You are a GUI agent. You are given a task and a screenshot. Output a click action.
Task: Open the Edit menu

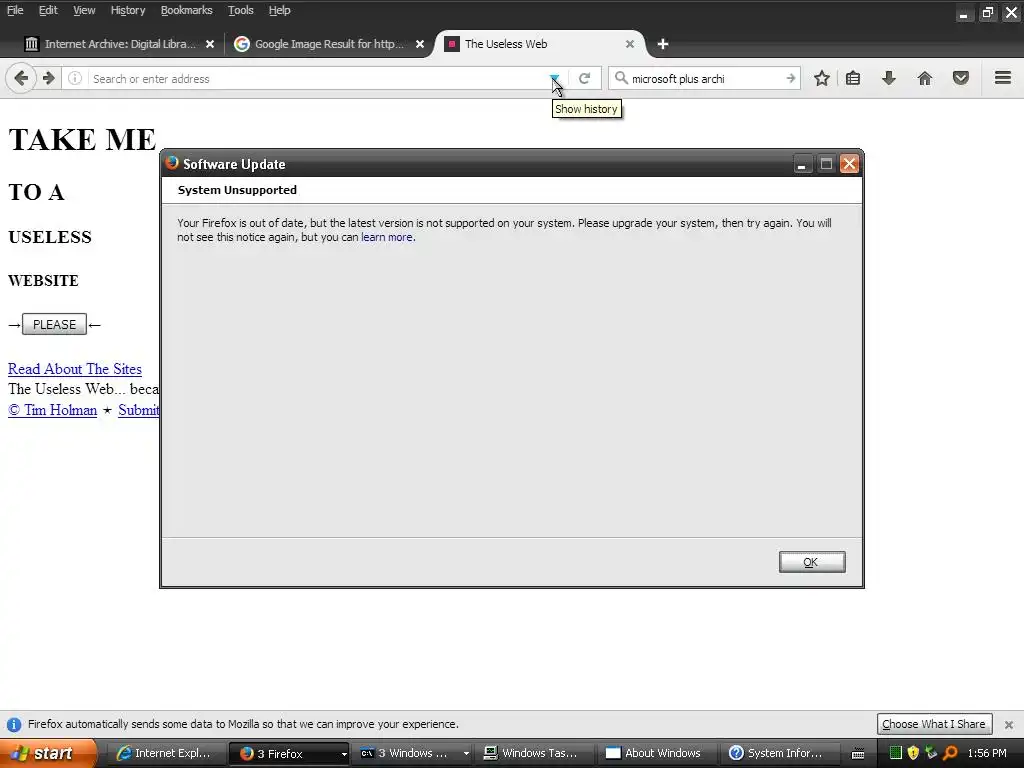(x=48, y=10)
